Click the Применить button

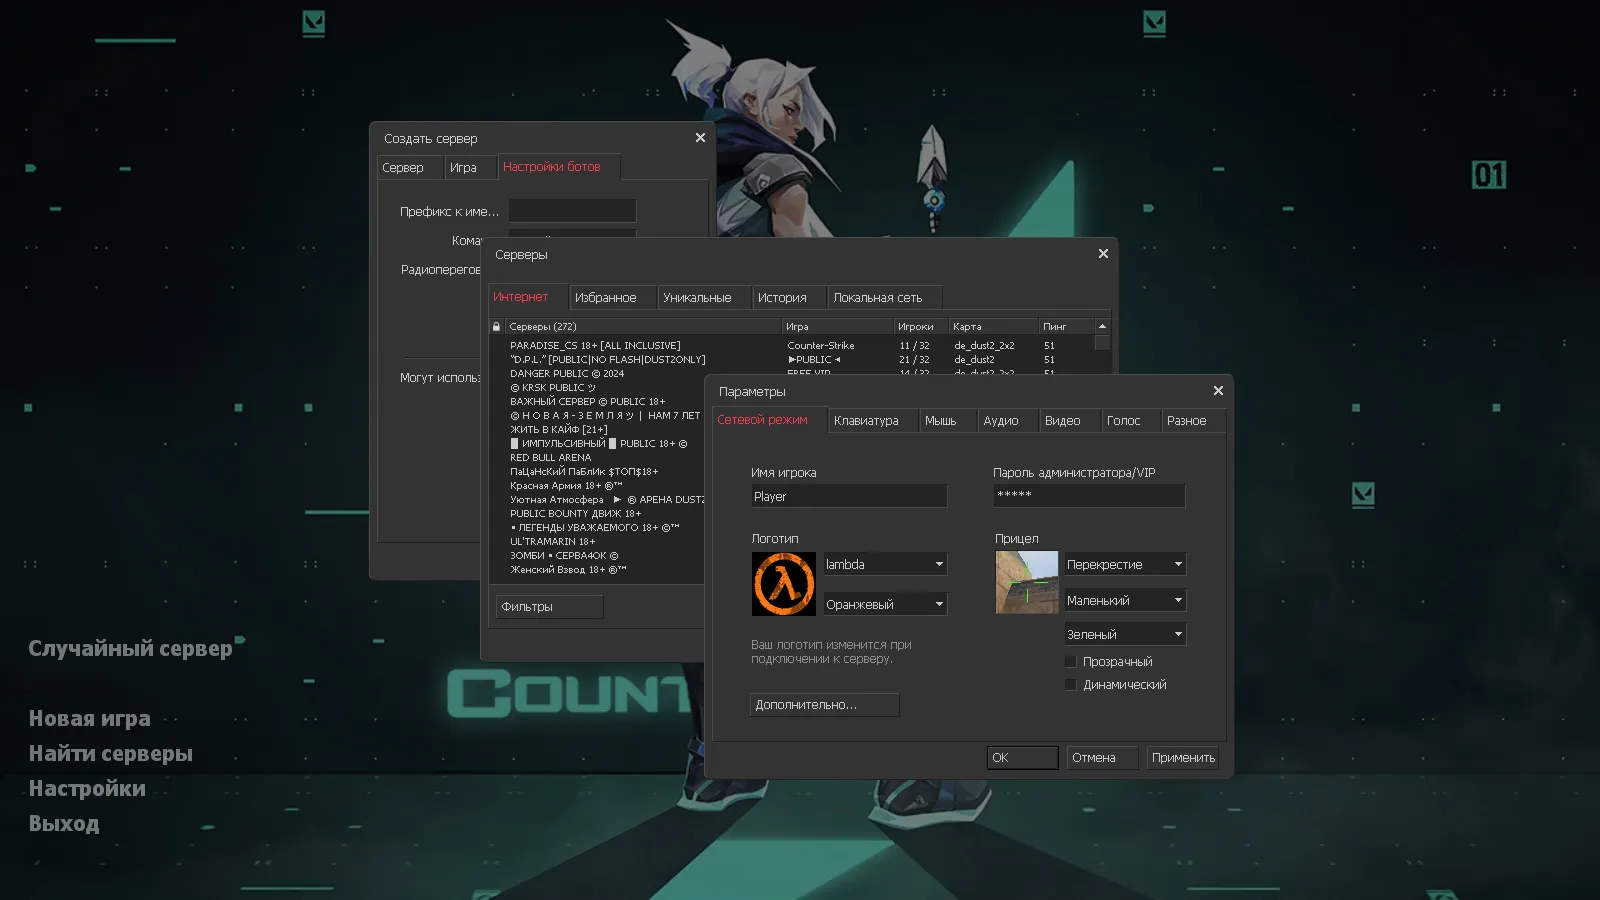pyautogui.click(x=1182, y=757)
